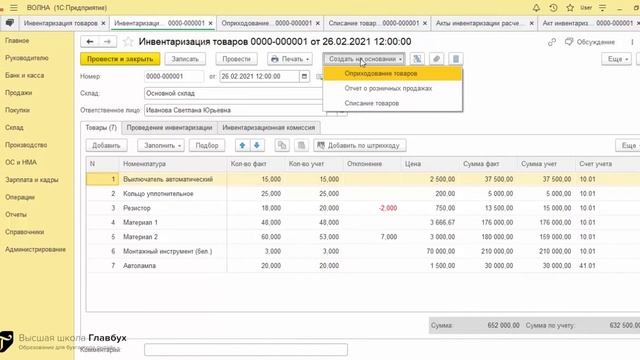The height and width of the screenshot is (360, 640).
Task: Switch to Оприходование 0000-000001 tab
Action: pos(267,23)
